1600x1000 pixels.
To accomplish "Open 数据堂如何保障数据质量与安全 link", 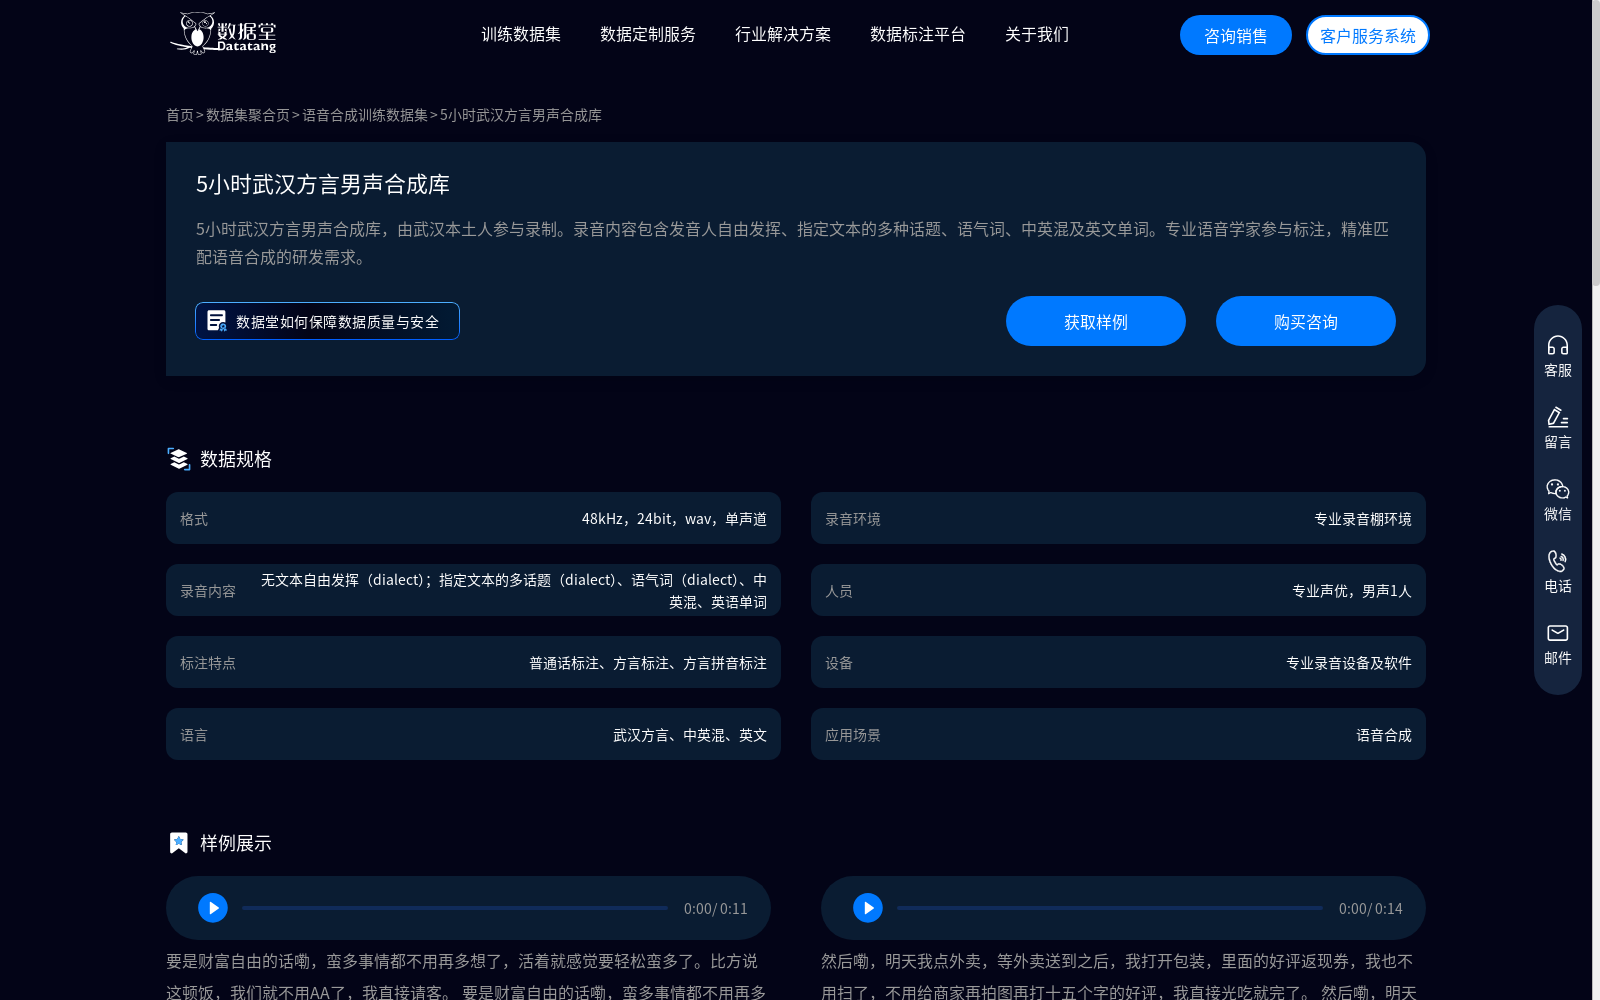I will (327, 321).
